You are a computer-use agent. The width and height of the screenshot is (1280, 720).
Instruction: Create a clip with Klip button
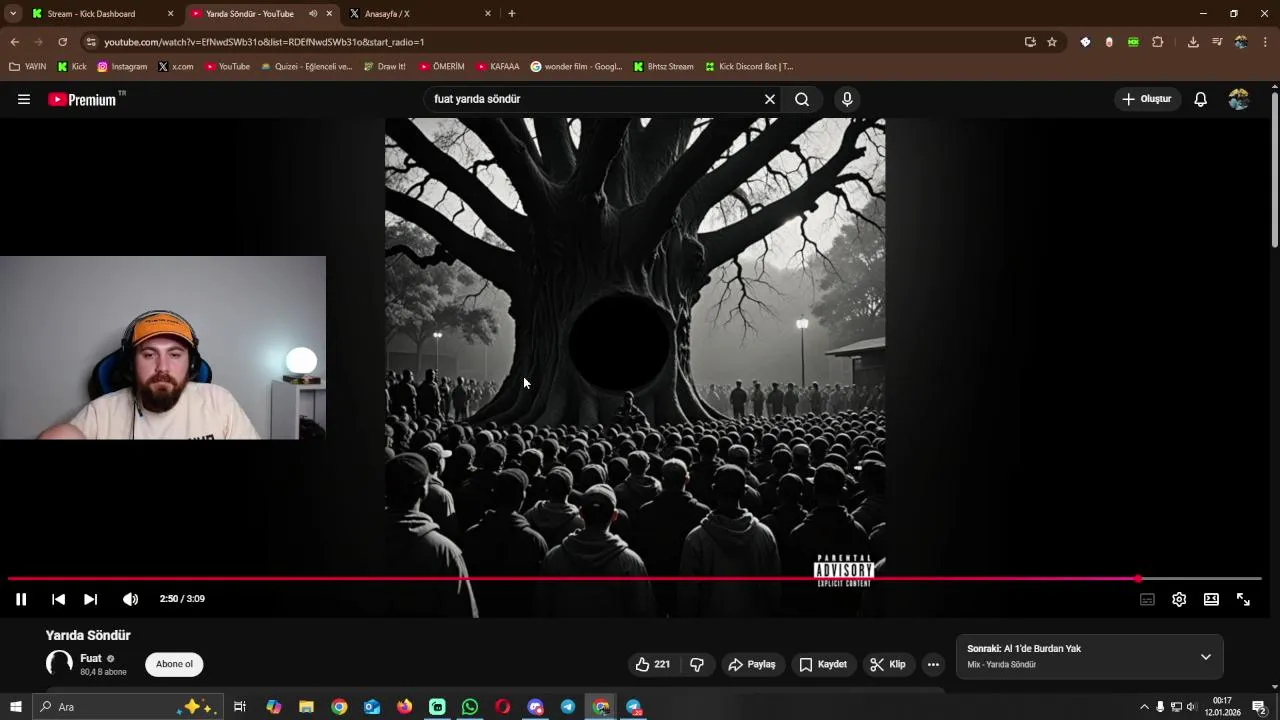(x=888, y=664)
